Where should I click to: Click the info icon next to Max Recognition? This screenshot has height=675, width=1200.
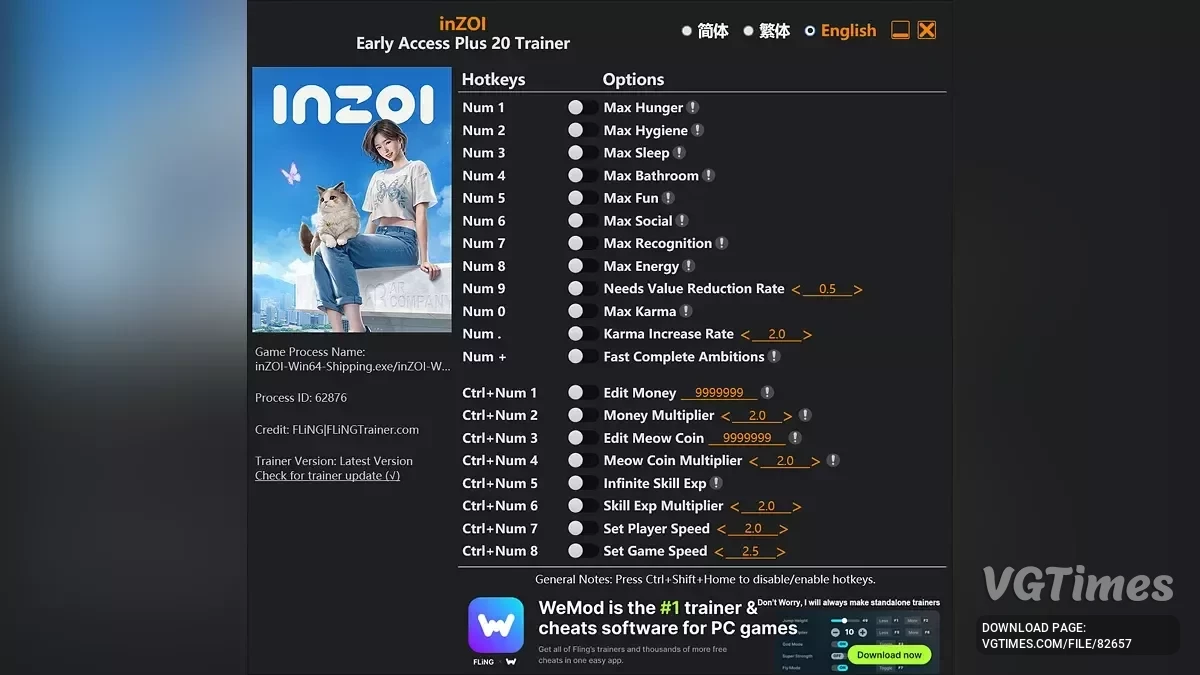(722, 243)
